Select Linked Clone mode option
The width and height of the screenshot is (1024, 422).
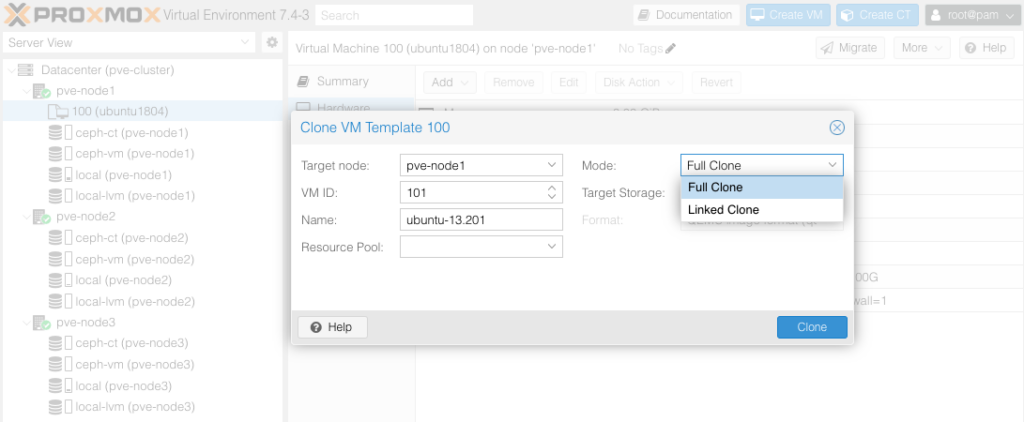point(761,210)
